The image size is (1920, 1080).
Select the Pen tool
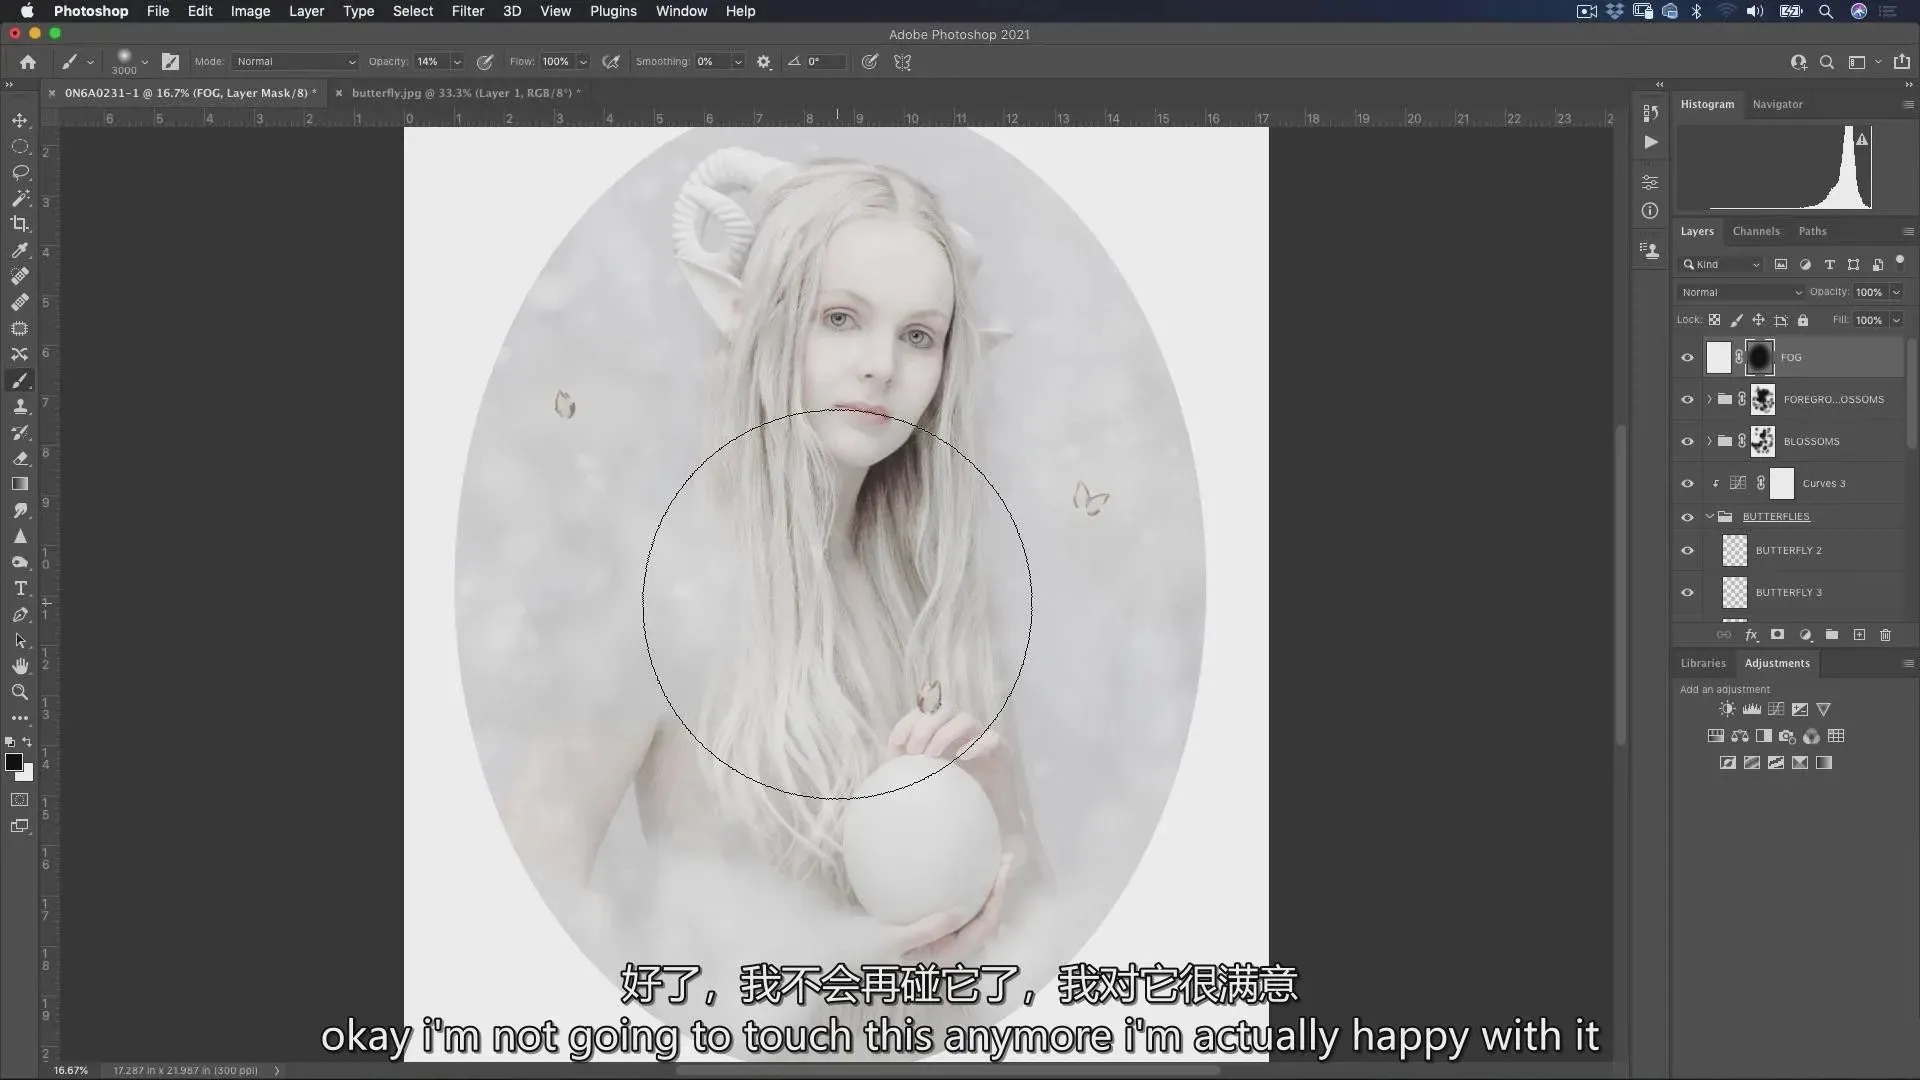tap(20, 614)
